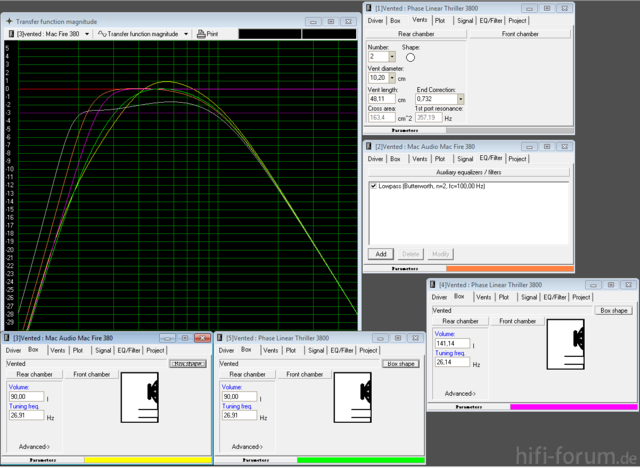Expand Advanced options in window [4]
The image size is (640, 468).
coord(460,394)
